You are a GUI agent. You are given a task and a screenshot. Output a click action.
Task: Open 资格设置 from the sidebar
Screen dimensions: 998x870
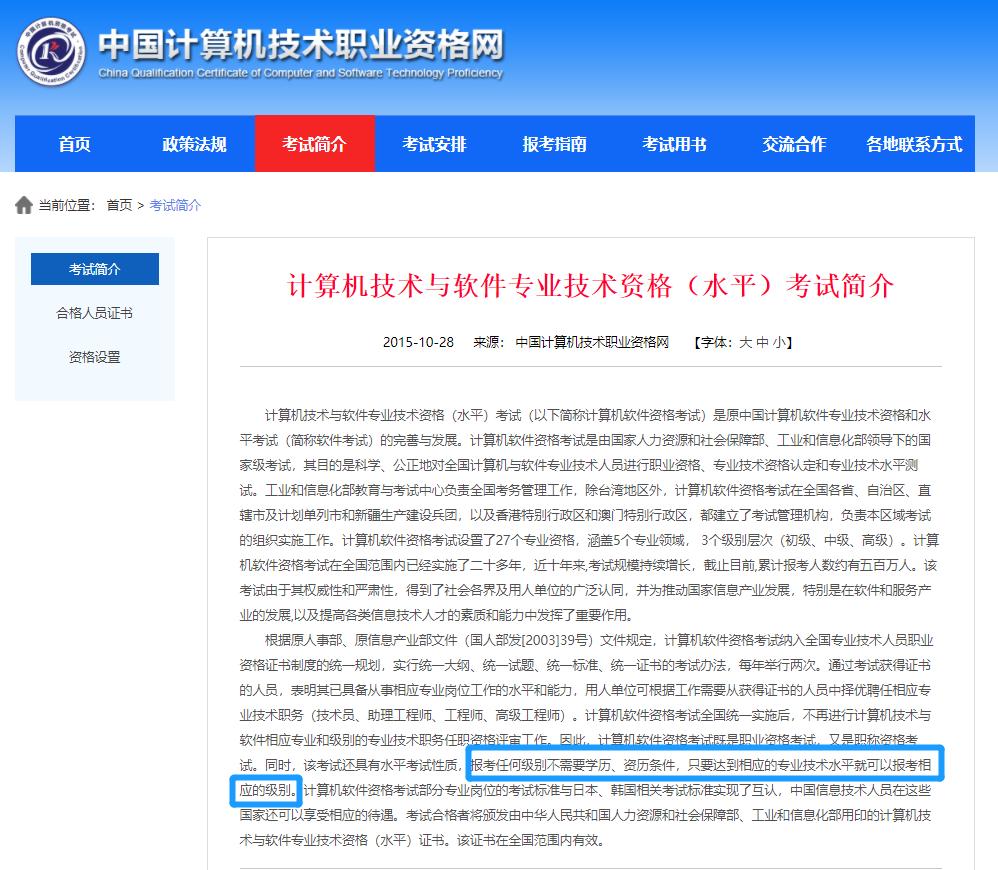(94, 357)
